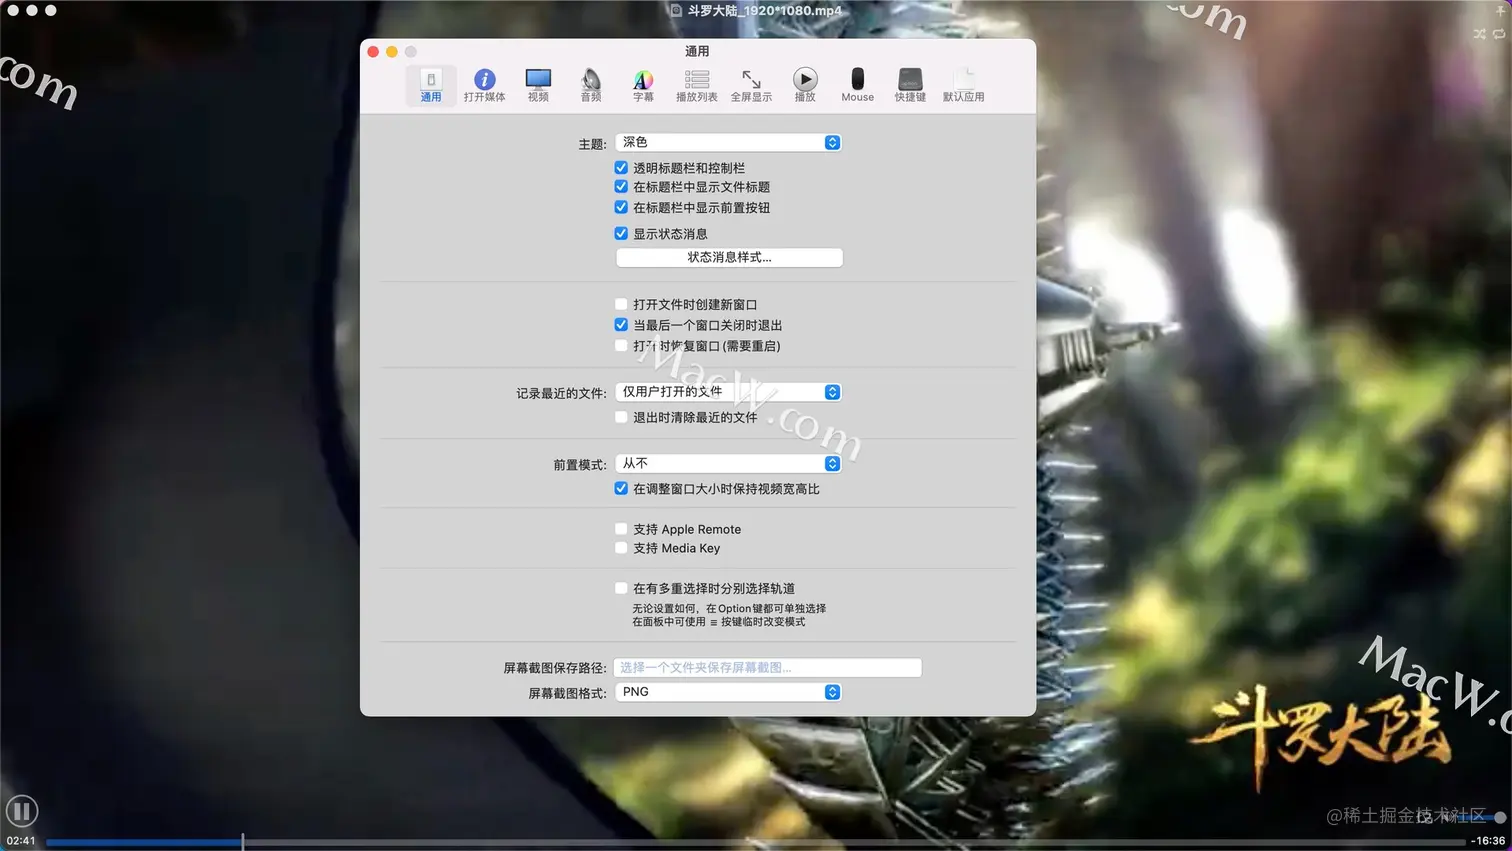Click the video title 斗罗大陆_1920*1080.mp4
The height and width of the screenshot is (851, 1512).
pyautogui.click(x=765, y=11)
